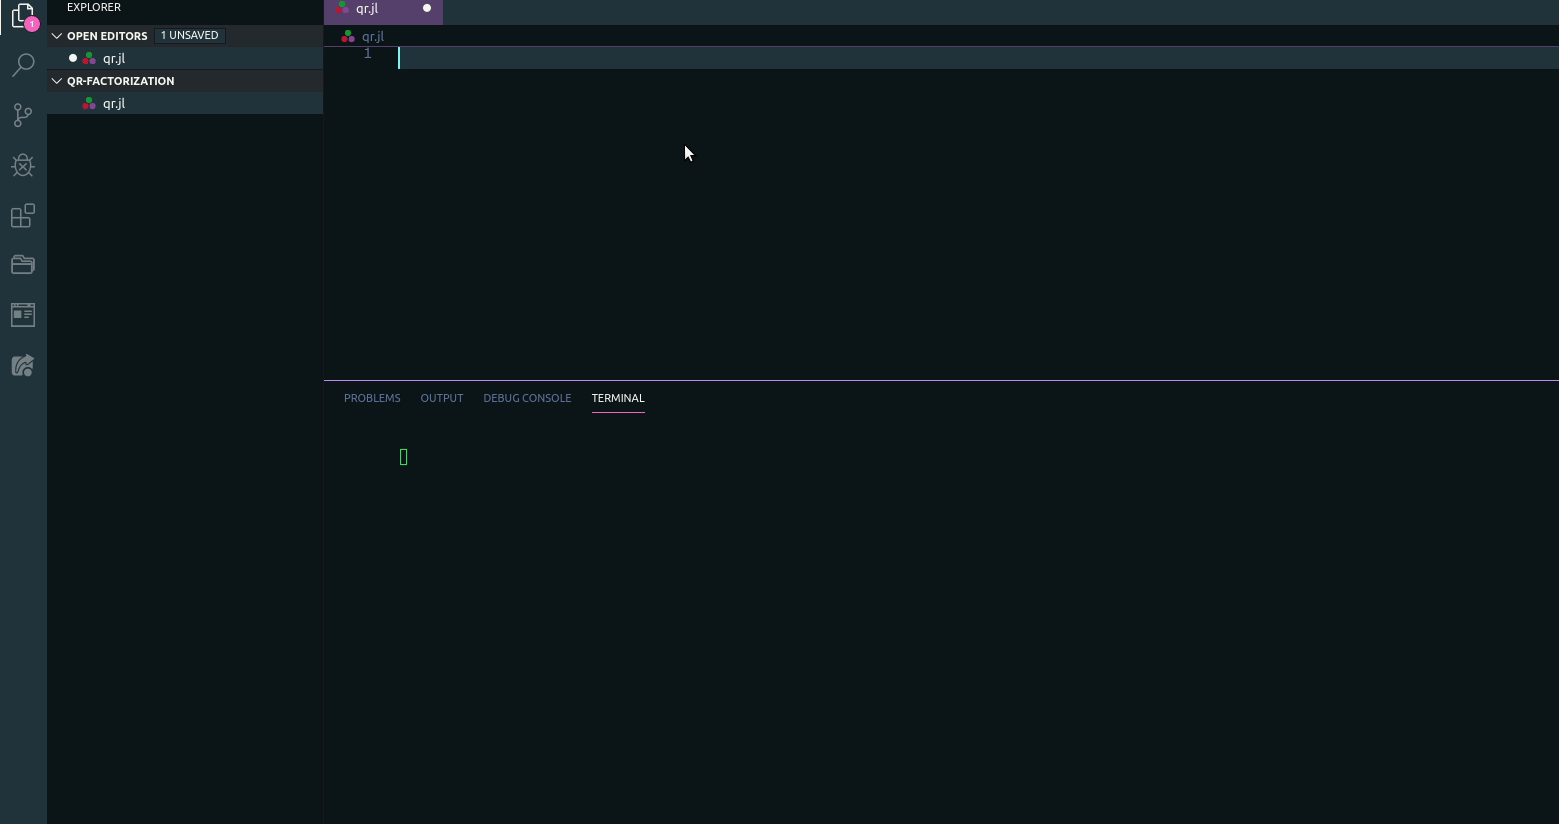Expand the notification badge on the Explorer icon
Screen dimensions: 1559x824
coord(32,23)
